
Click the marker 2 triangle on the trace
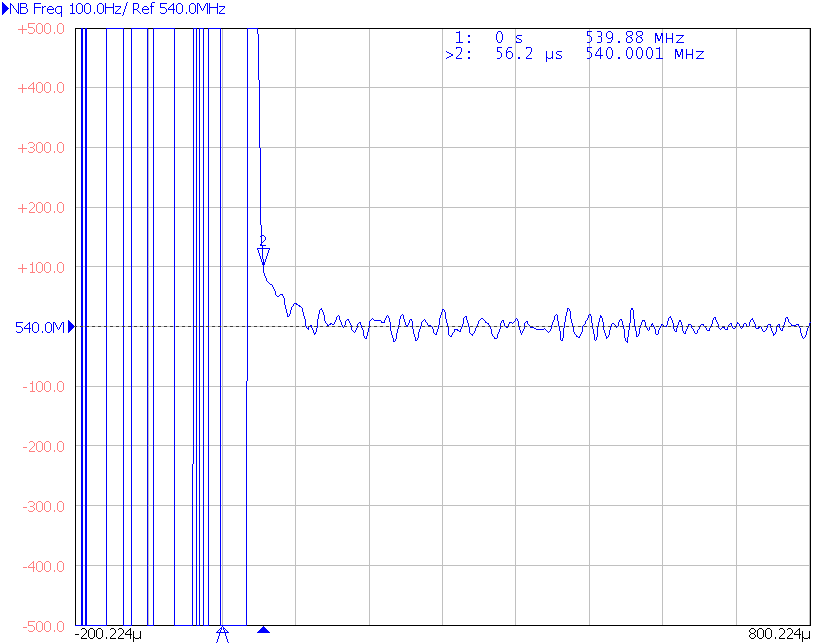263,255
